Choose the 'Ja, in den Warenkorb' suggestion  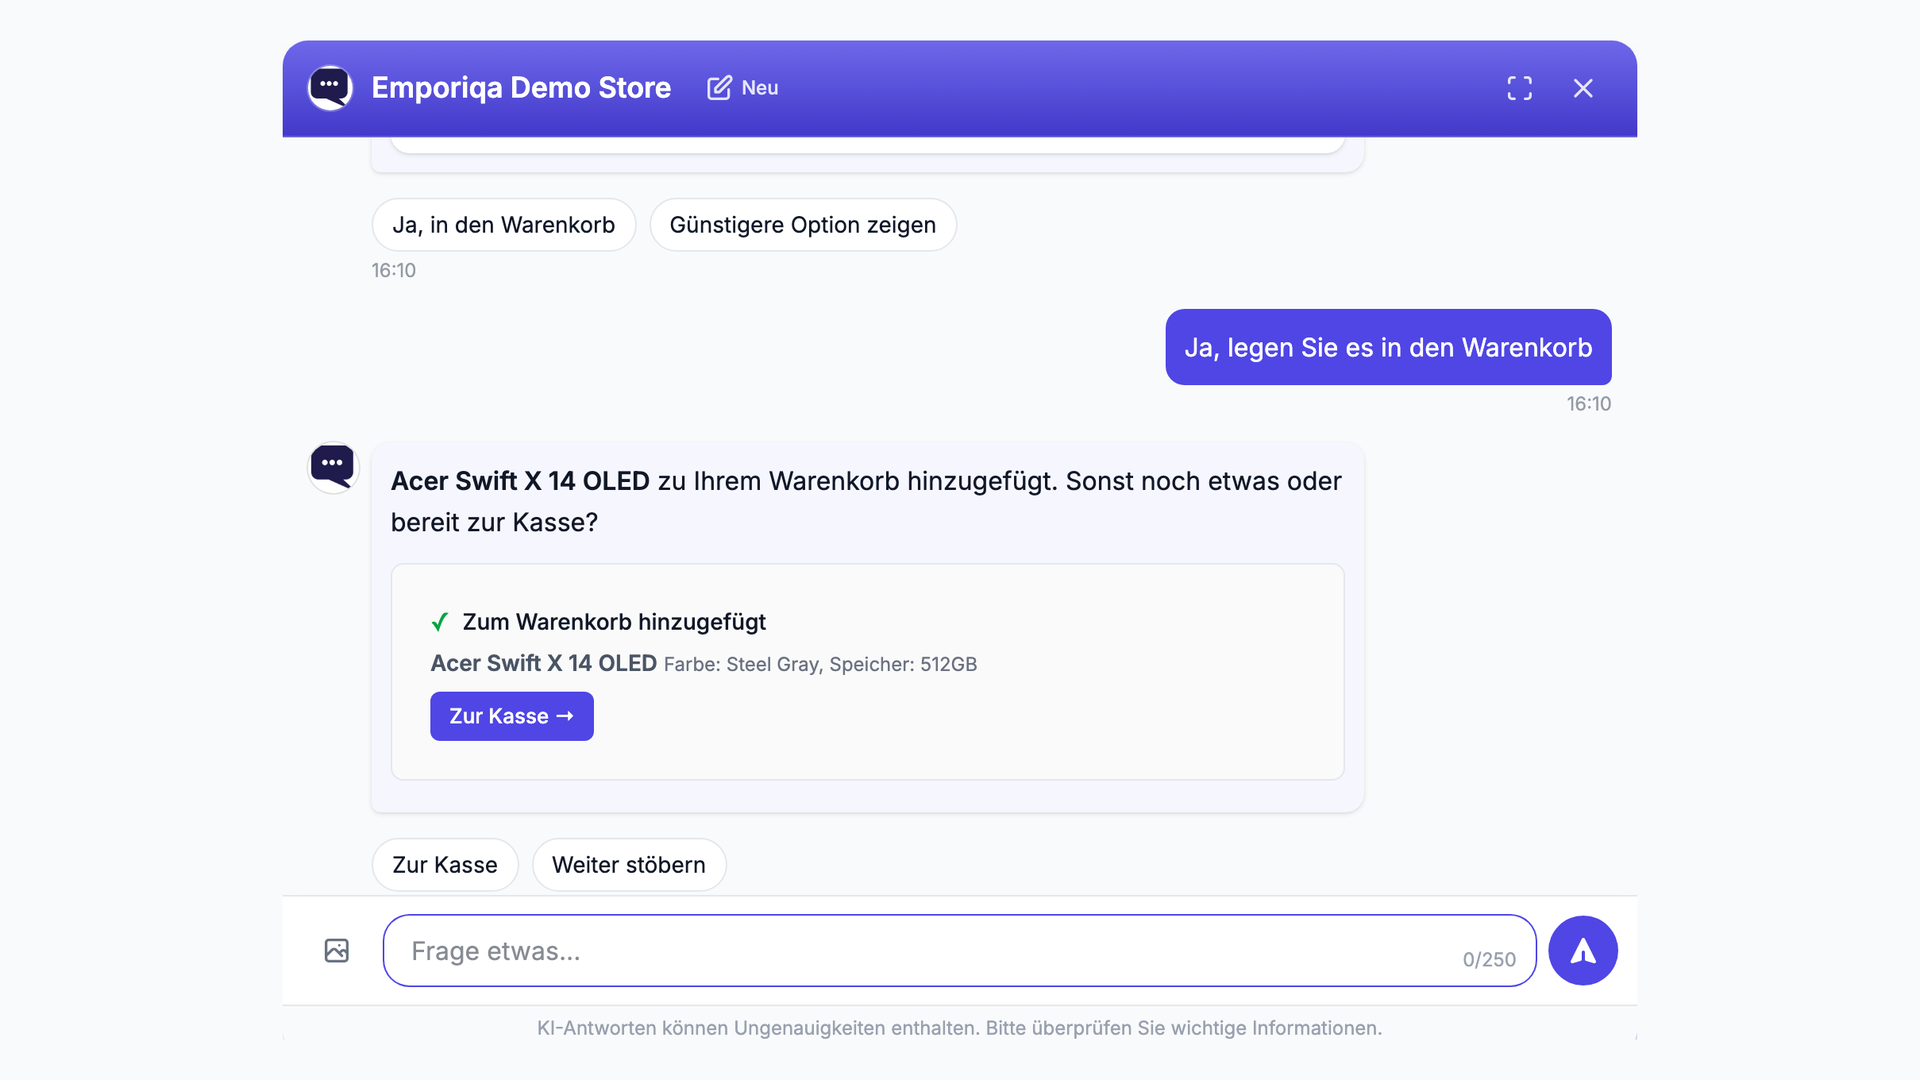[x=504, y=225]
